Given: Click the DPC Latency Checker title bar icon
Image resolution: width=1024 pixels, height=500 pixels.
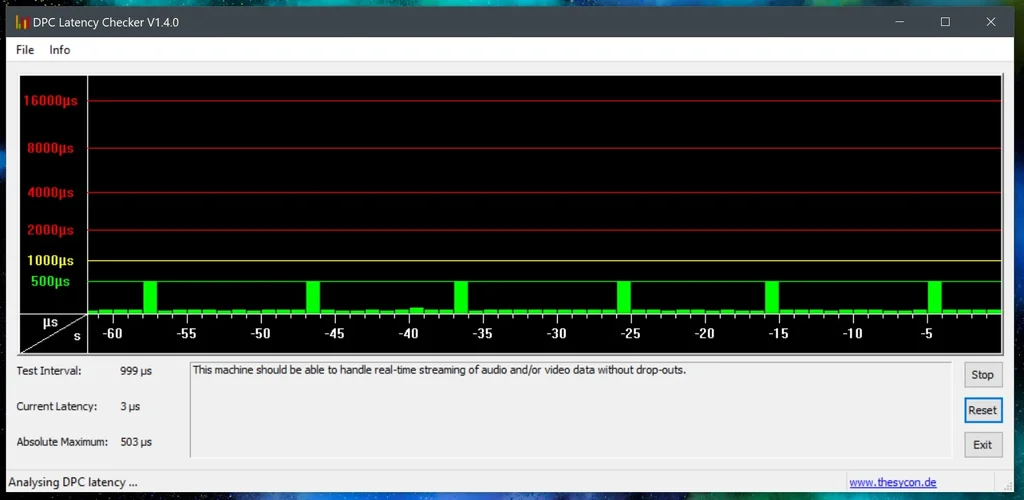Looking at the screenshot, I should point(22,22).
